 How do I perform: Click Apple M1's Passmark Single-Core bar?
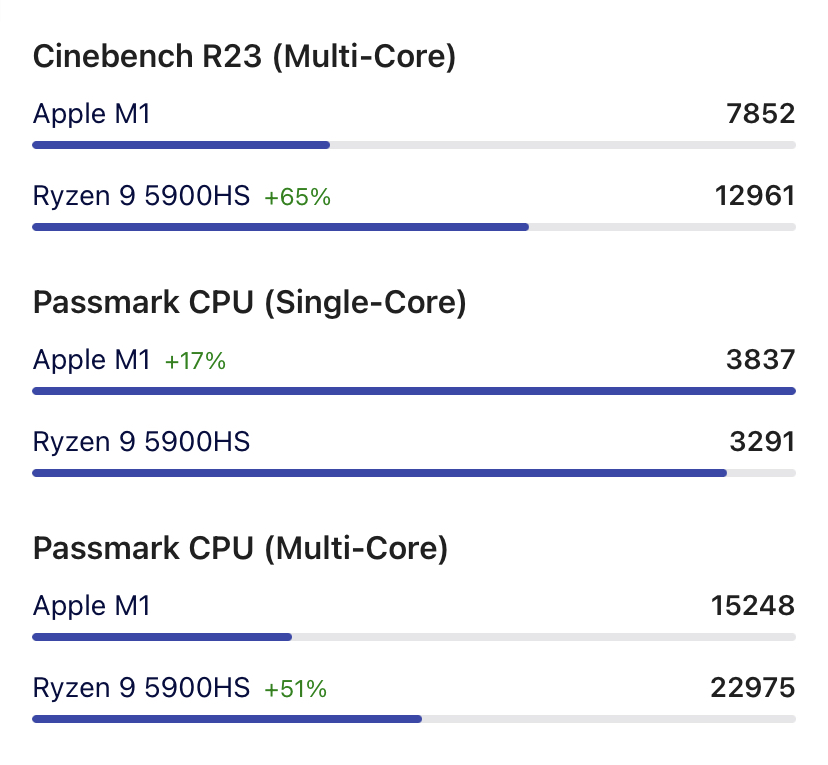pyautogui.click(x=413, y=391)
